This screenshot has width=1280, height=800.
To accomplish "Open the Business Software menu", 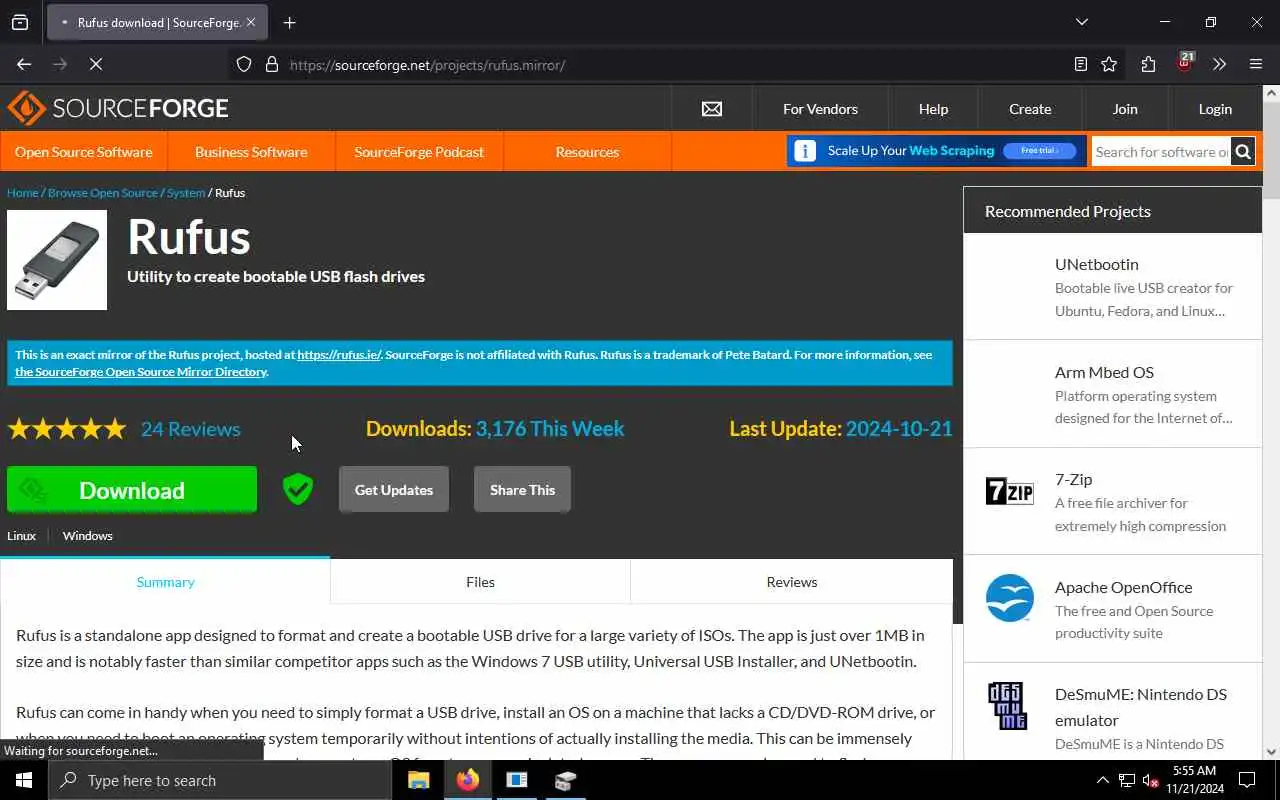I will (x=251, y=152).
